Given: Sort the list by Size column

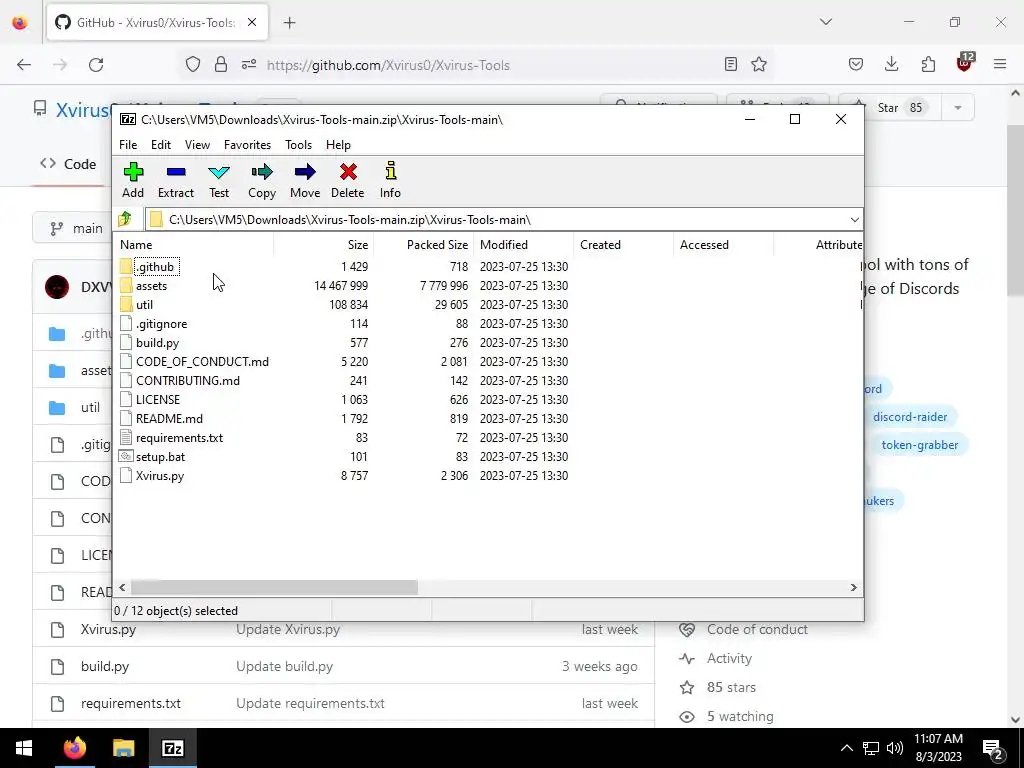Looking at the screenshot, I should [x=324, y=245].
